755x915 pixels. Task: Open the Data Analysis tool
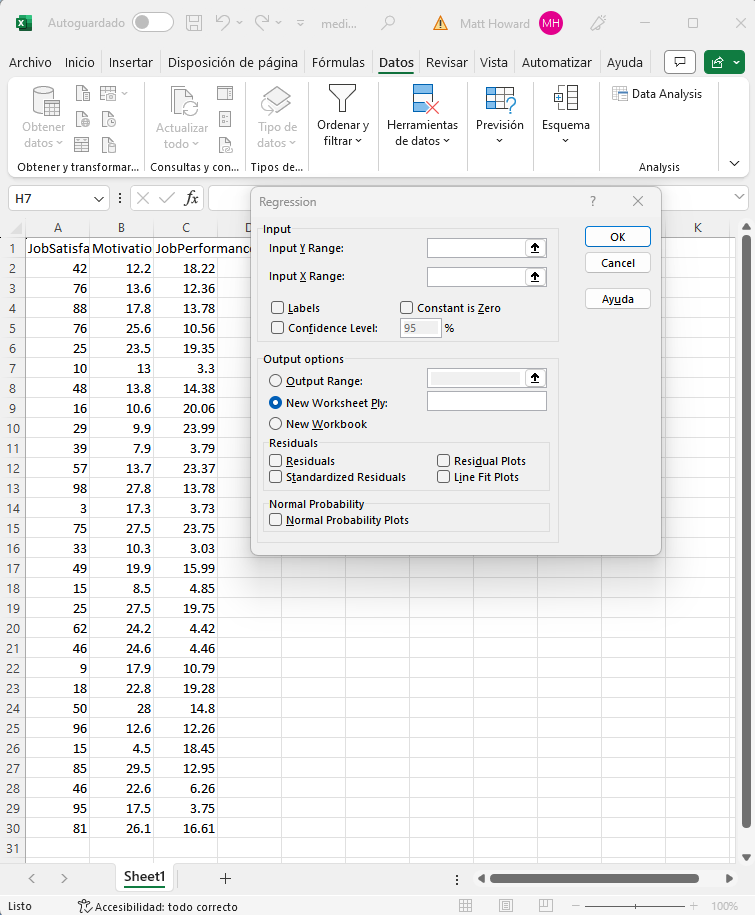pos(657,94)
